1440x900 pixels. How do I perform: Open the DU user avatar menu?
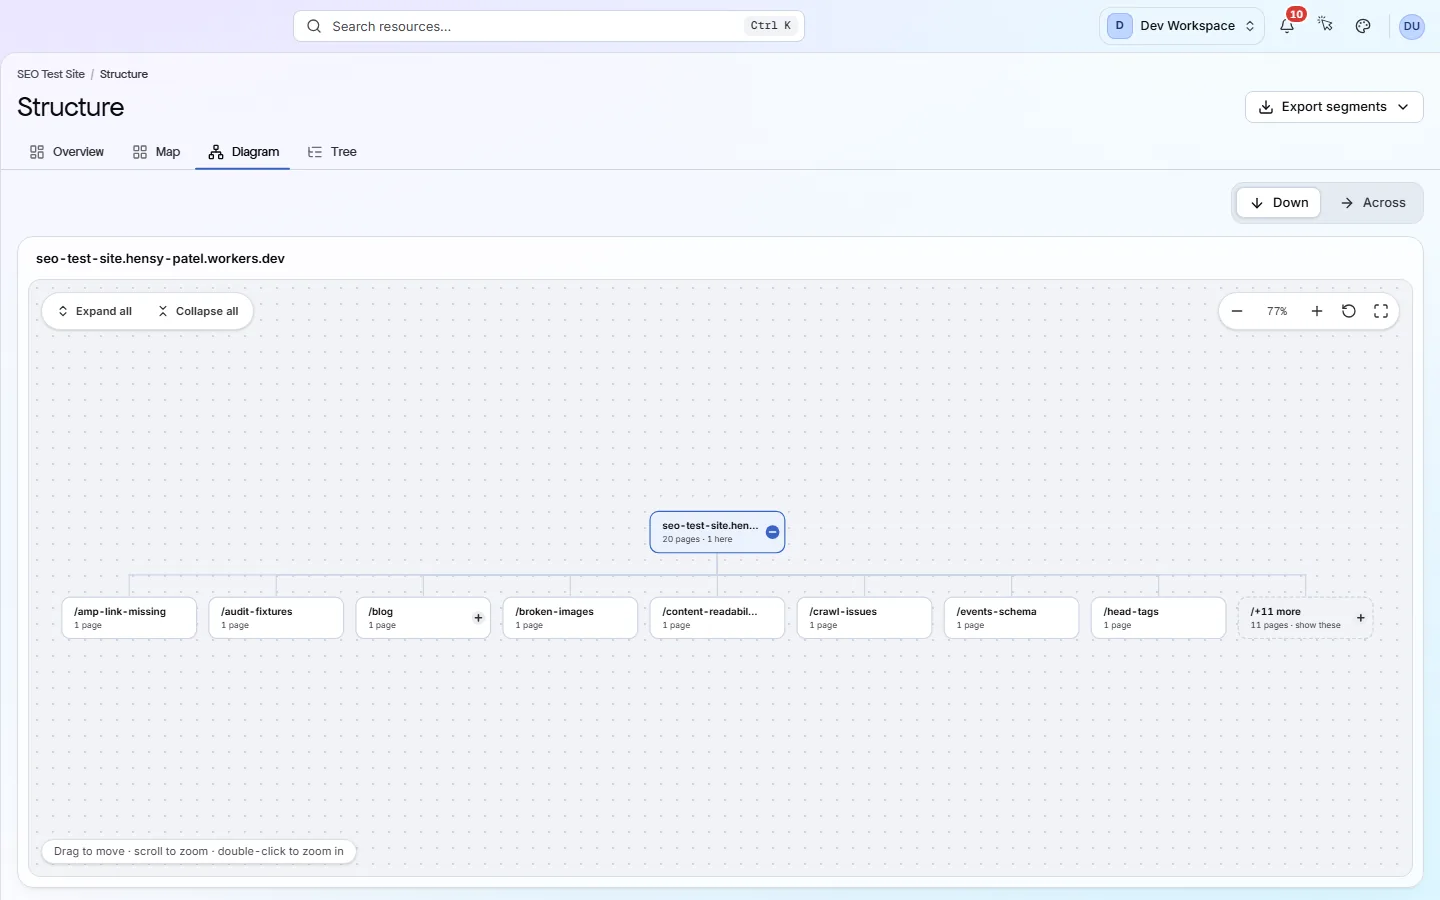[1412, 26]
